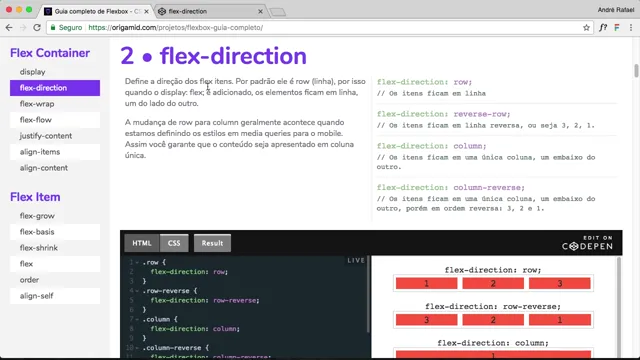Click the Flex Container sidebar heading
The width and height of the screenshot is (640, 360).
(x=50, y=53)
